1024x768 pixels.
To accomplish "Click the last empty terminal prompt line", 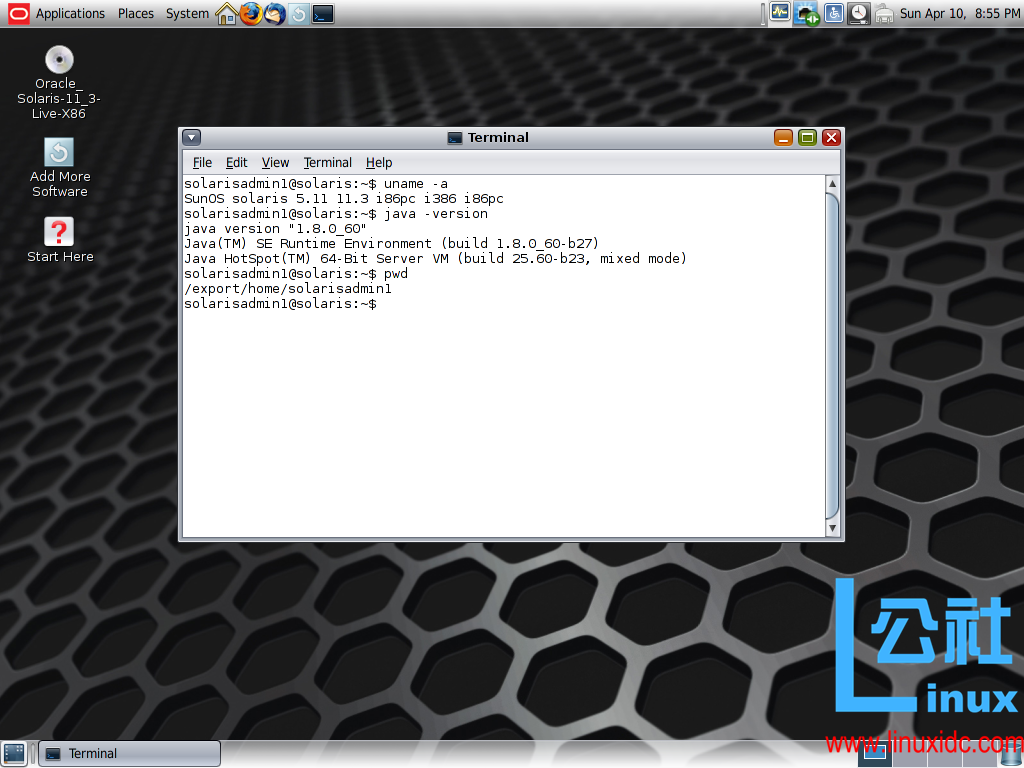I will pos(280,304).
